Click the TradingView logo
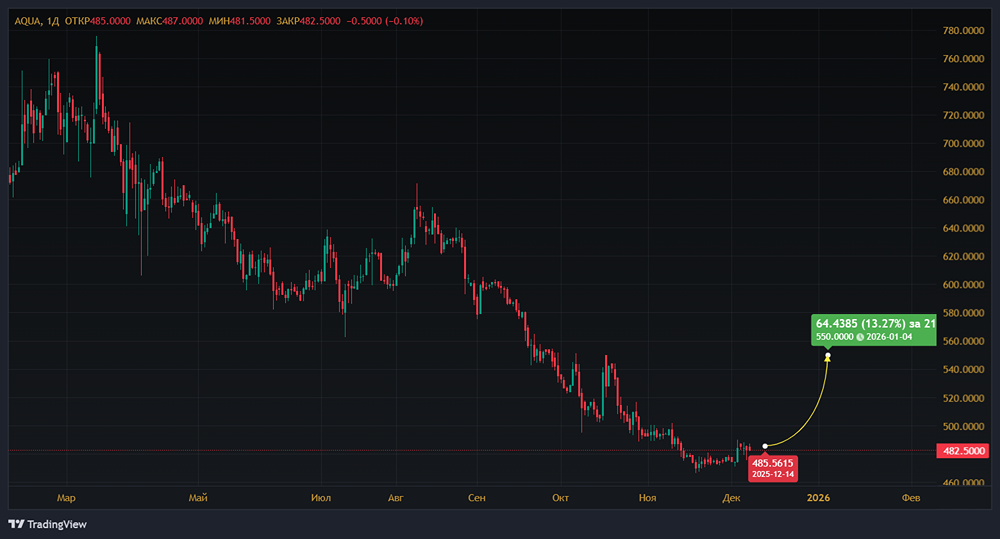The width and height of the screenshot is (1000, 539). pos(47,524)
